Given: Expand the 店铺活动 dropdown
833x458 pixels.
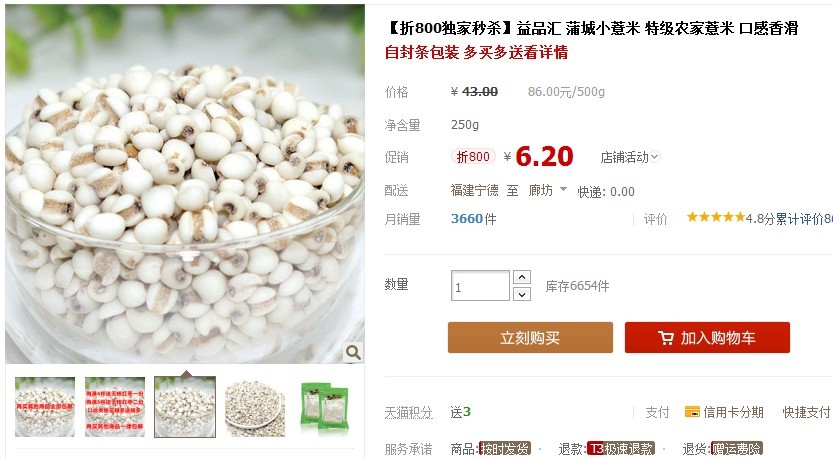Looking at the screenshot, I should click(630, 157).
